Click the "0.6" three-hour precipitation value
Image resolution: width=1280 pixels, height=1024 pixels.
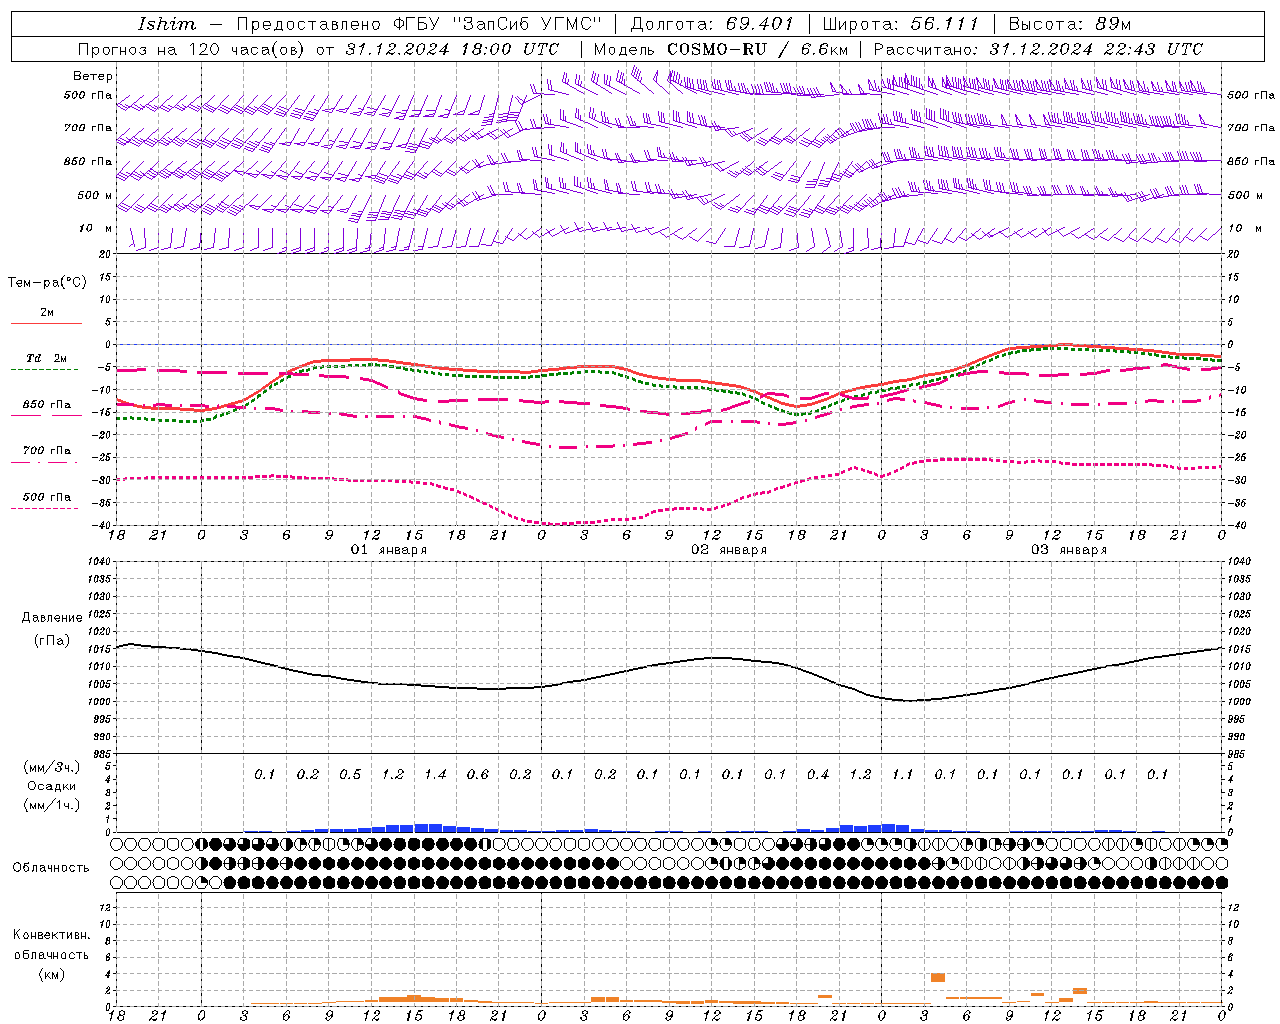pyautogui.click(x=478, y=775)
